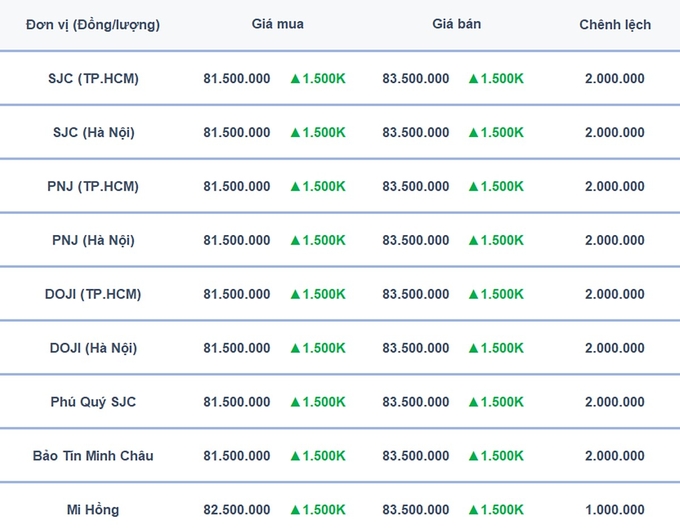Select PNJ (TP.HCM) difference 2.000.000
The image size is (680, 530).
click(615, 186)
